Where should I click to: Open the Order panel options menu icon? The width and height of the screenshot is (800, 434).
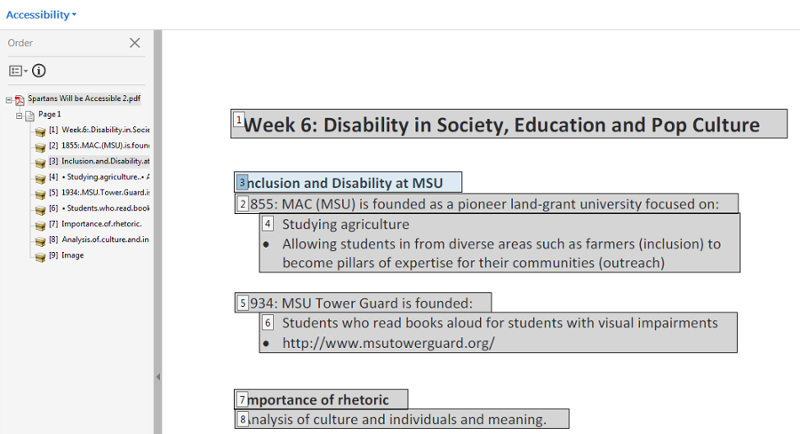point(18,71)
